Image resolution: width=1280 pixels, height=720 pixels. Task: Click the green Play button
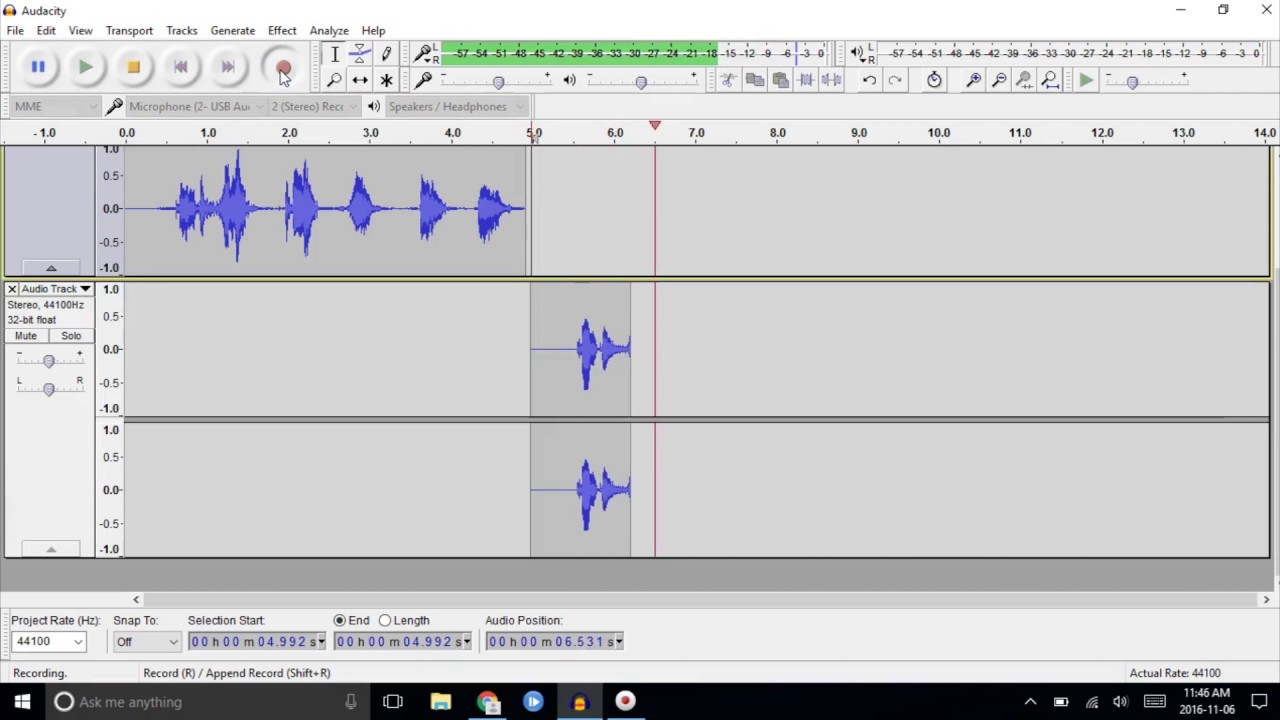pyautogui.click(x=85, y=67)
